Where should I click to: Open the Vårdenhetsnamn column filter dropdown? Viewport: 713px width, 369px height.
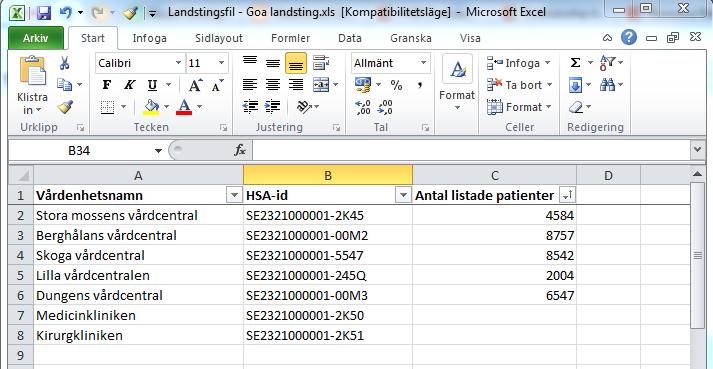click(x=234, y=196)
